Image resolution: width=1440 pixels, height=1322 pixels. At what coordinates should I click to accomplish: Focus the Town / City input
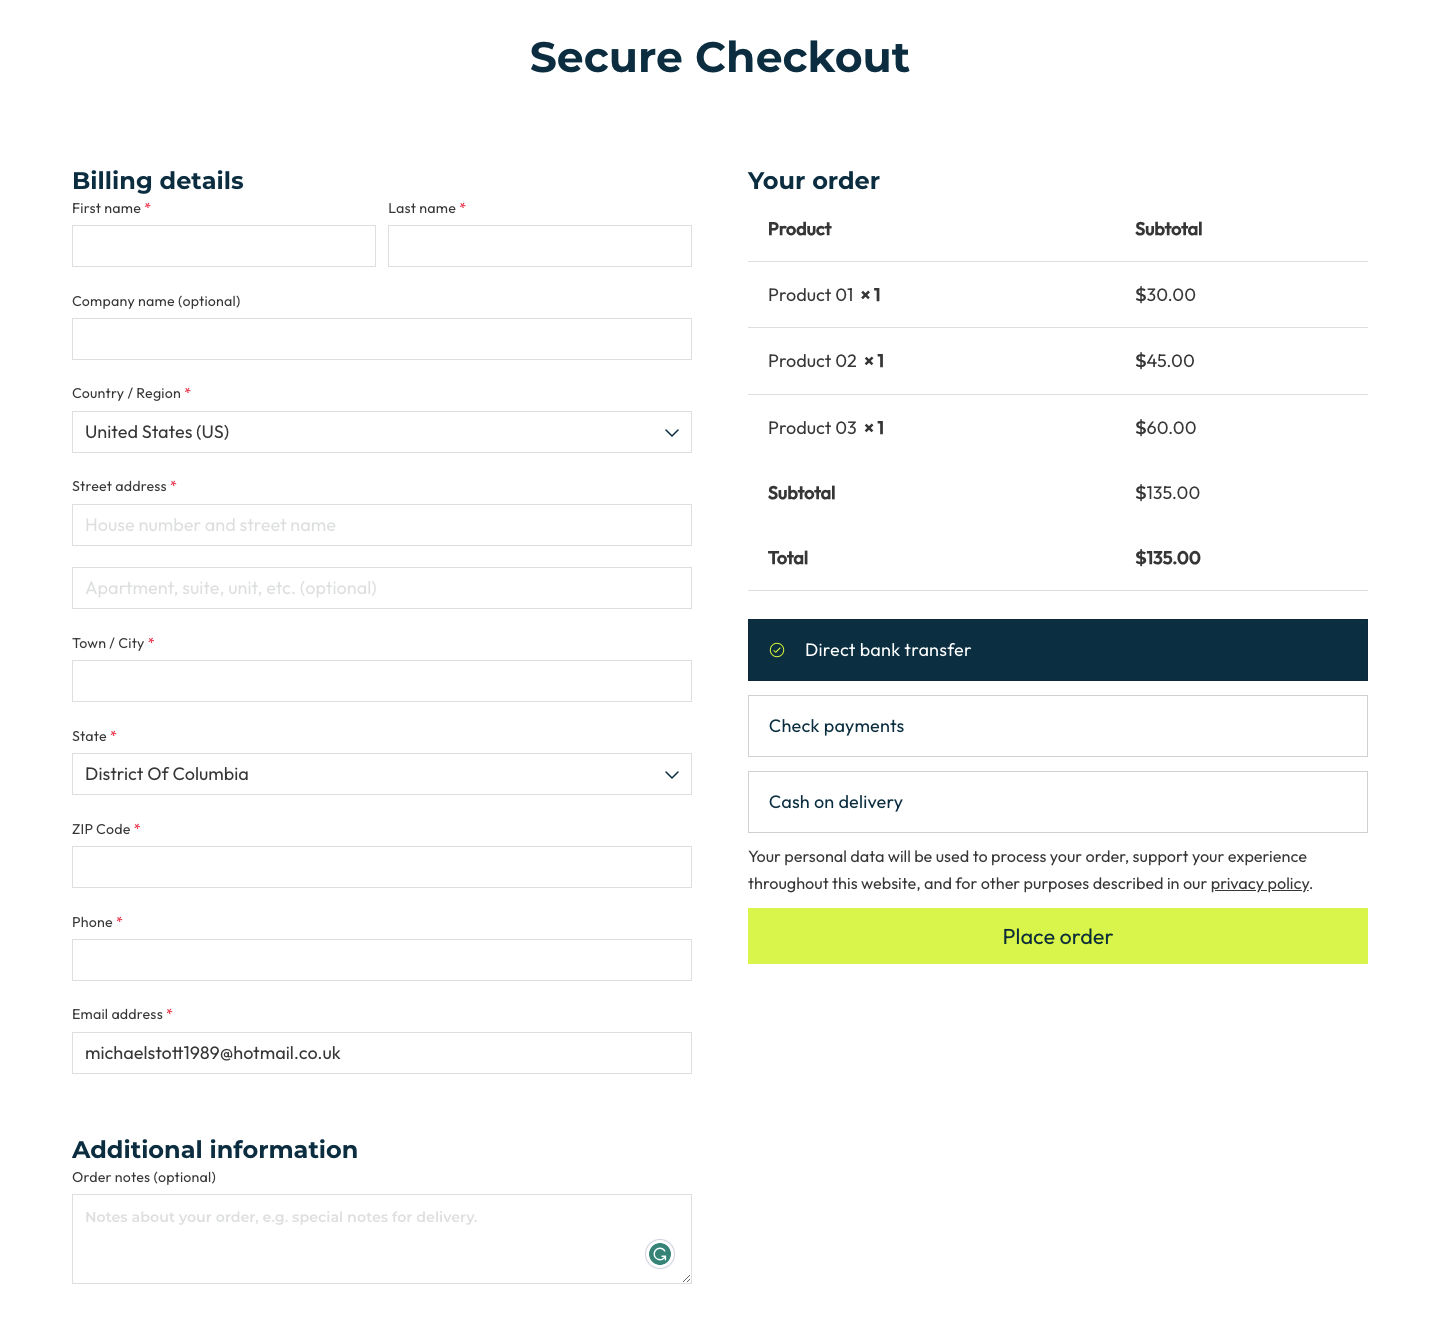[381, 681]
